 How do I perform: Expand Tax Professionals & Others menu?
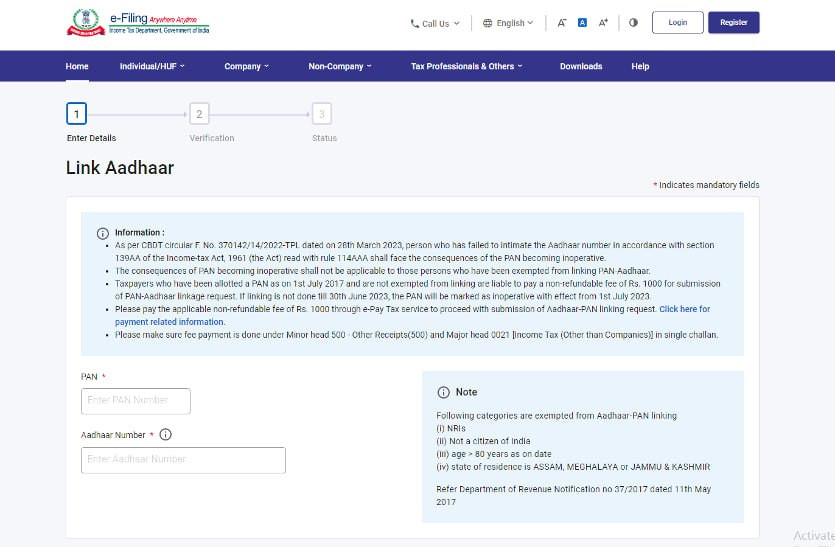click(466, 66)
